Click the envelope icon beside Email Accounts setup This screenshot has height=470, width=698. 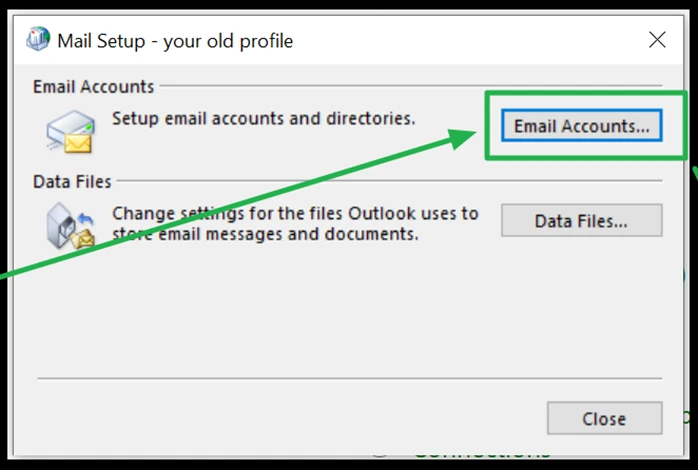[70, 133]
